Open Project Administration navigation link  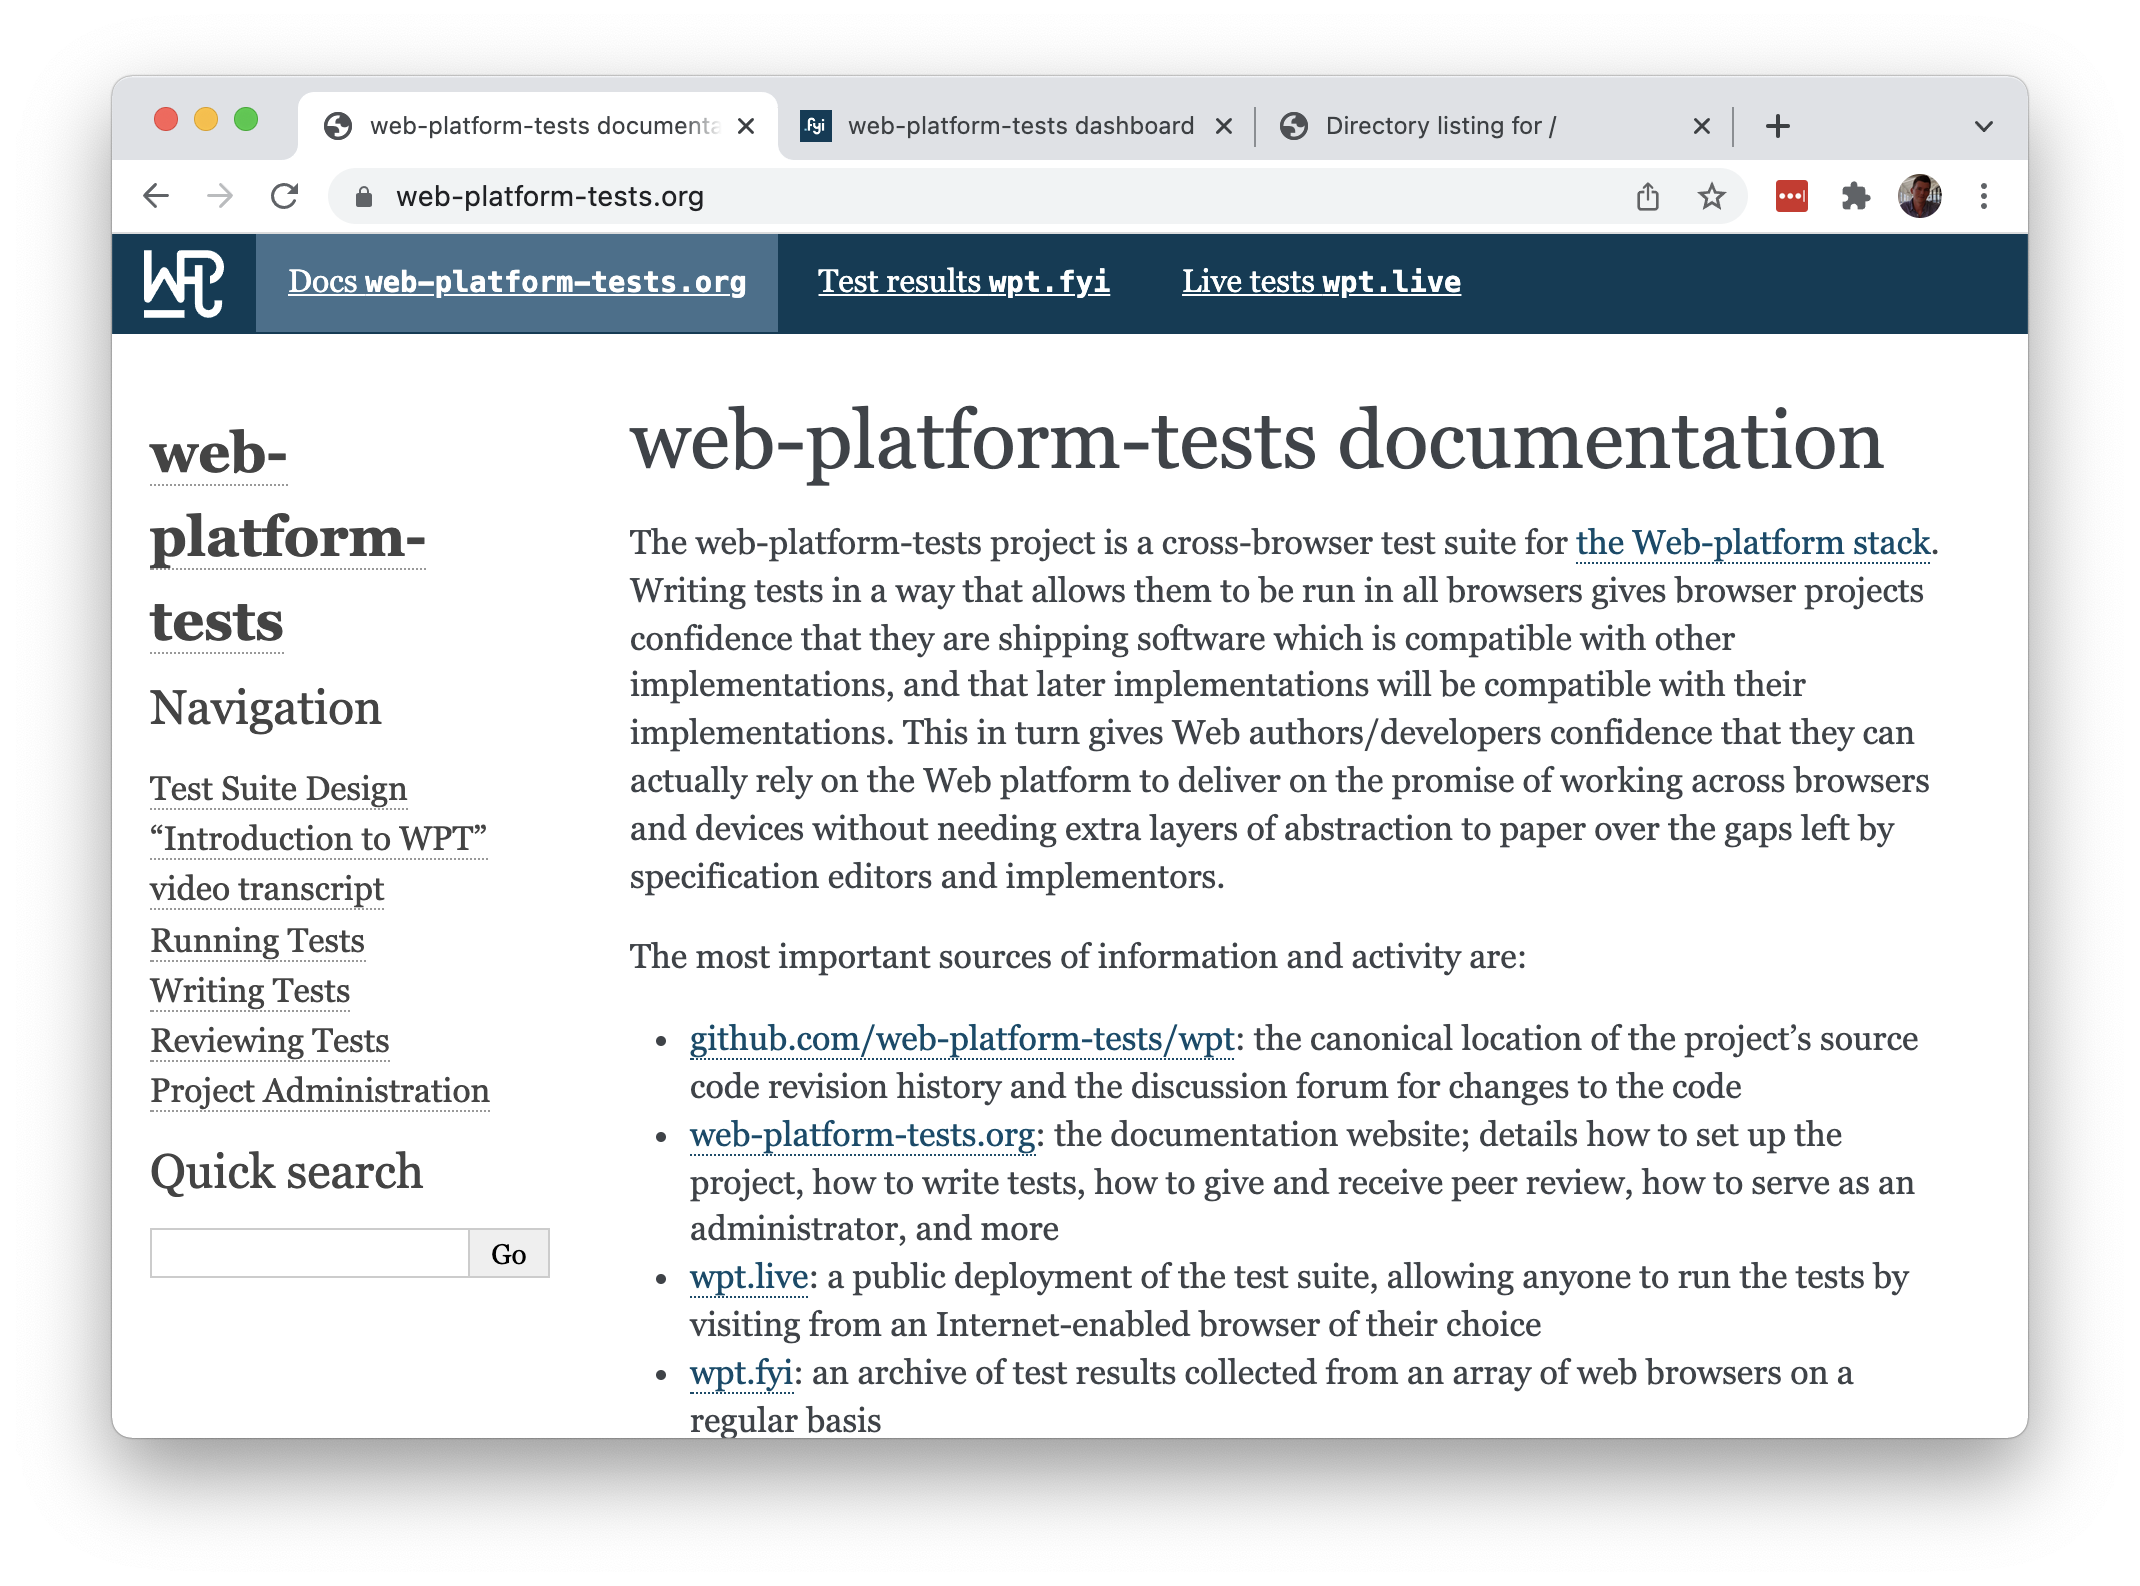320,1090
